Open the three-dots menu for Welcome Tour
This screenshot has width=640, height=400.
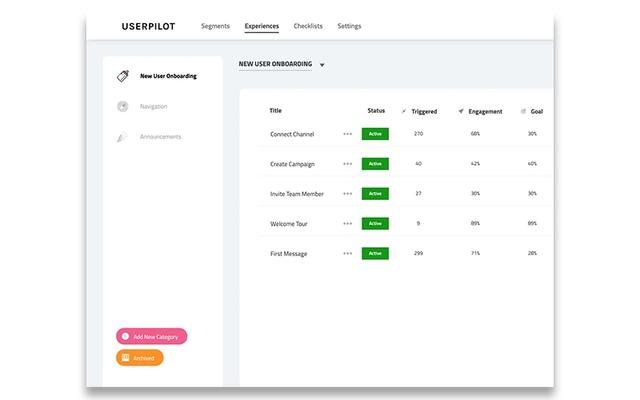[x=347, y=223]
